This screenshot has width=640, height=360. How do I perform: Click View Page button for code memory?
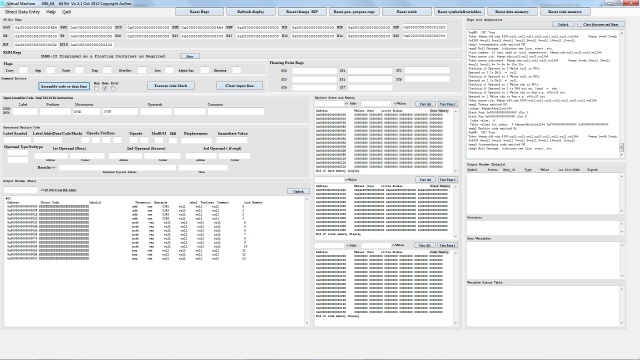coord(447,245)
